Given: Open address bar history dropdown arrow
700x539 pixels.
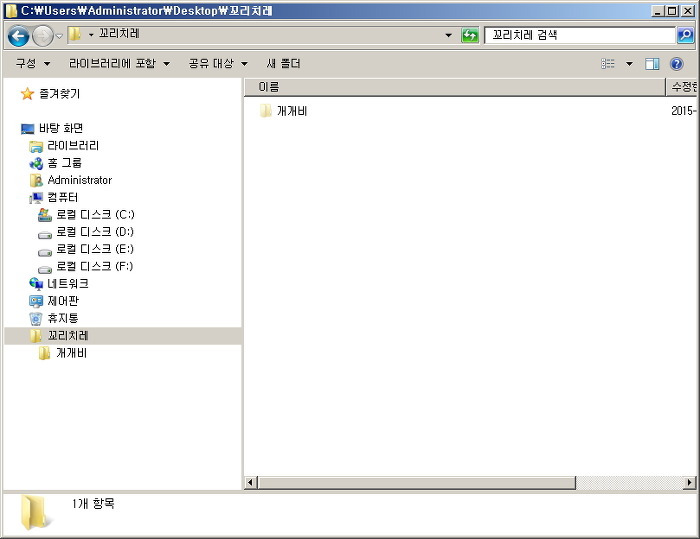Looking at the screenshot, I should coord(448,35).
